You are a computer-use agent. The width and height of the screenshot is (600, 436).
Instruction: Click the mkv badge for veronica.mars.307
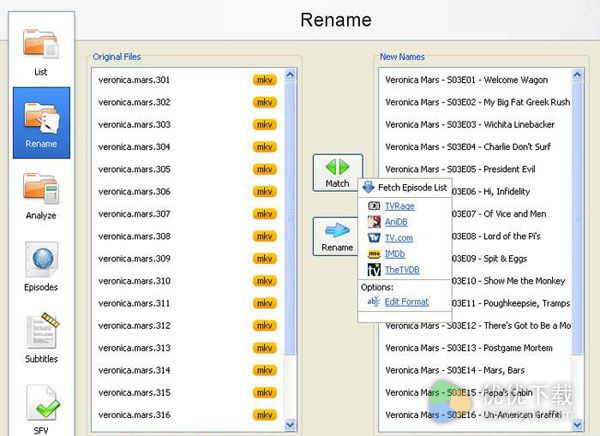point(264,214)
